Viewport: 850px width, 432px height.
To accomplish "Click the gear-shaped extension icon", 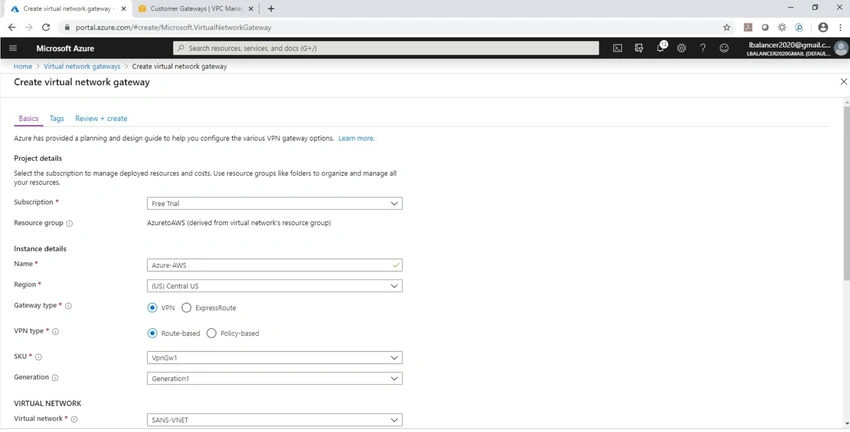I will 782,27.
